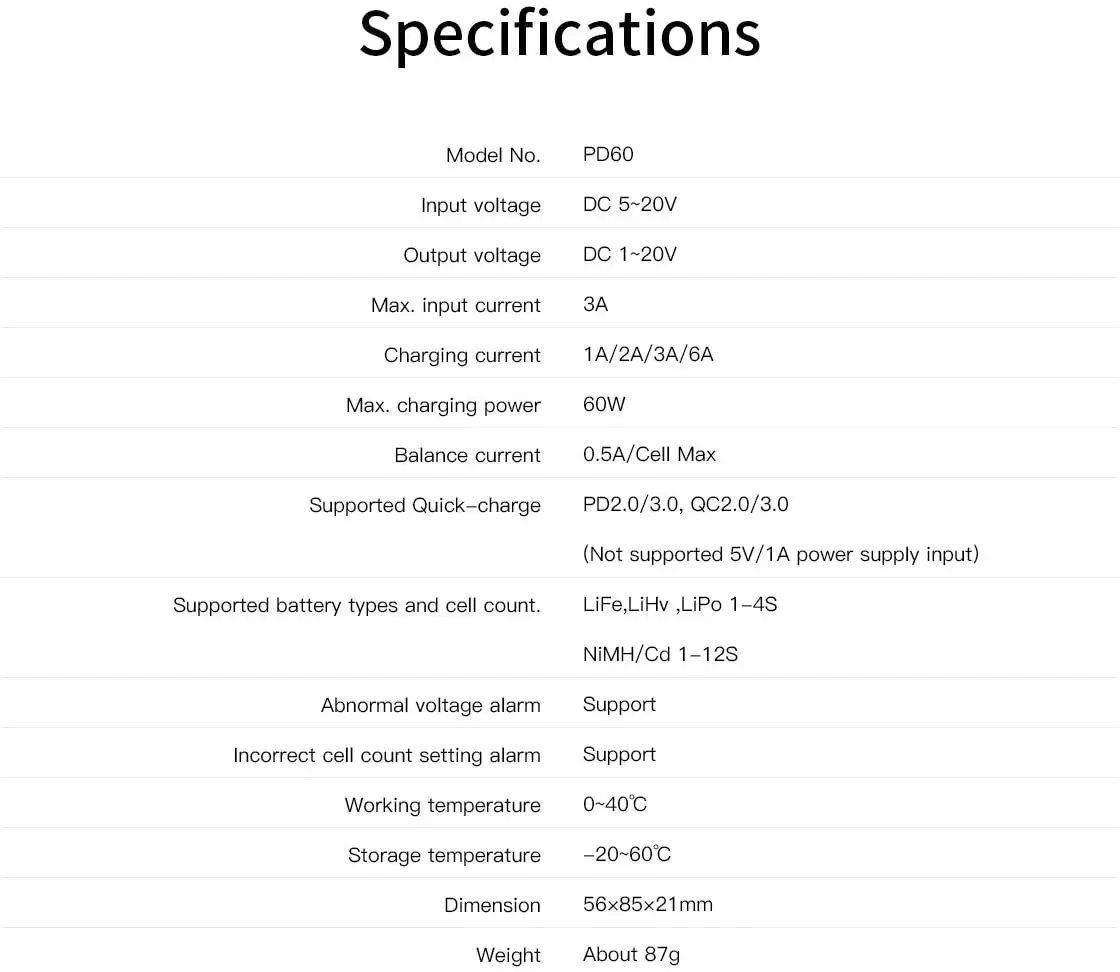Click the PD60 model number value
Image resolution: width=1120 pixels, height=972 pixels.
pyautogui.click(x=608, y=154)
